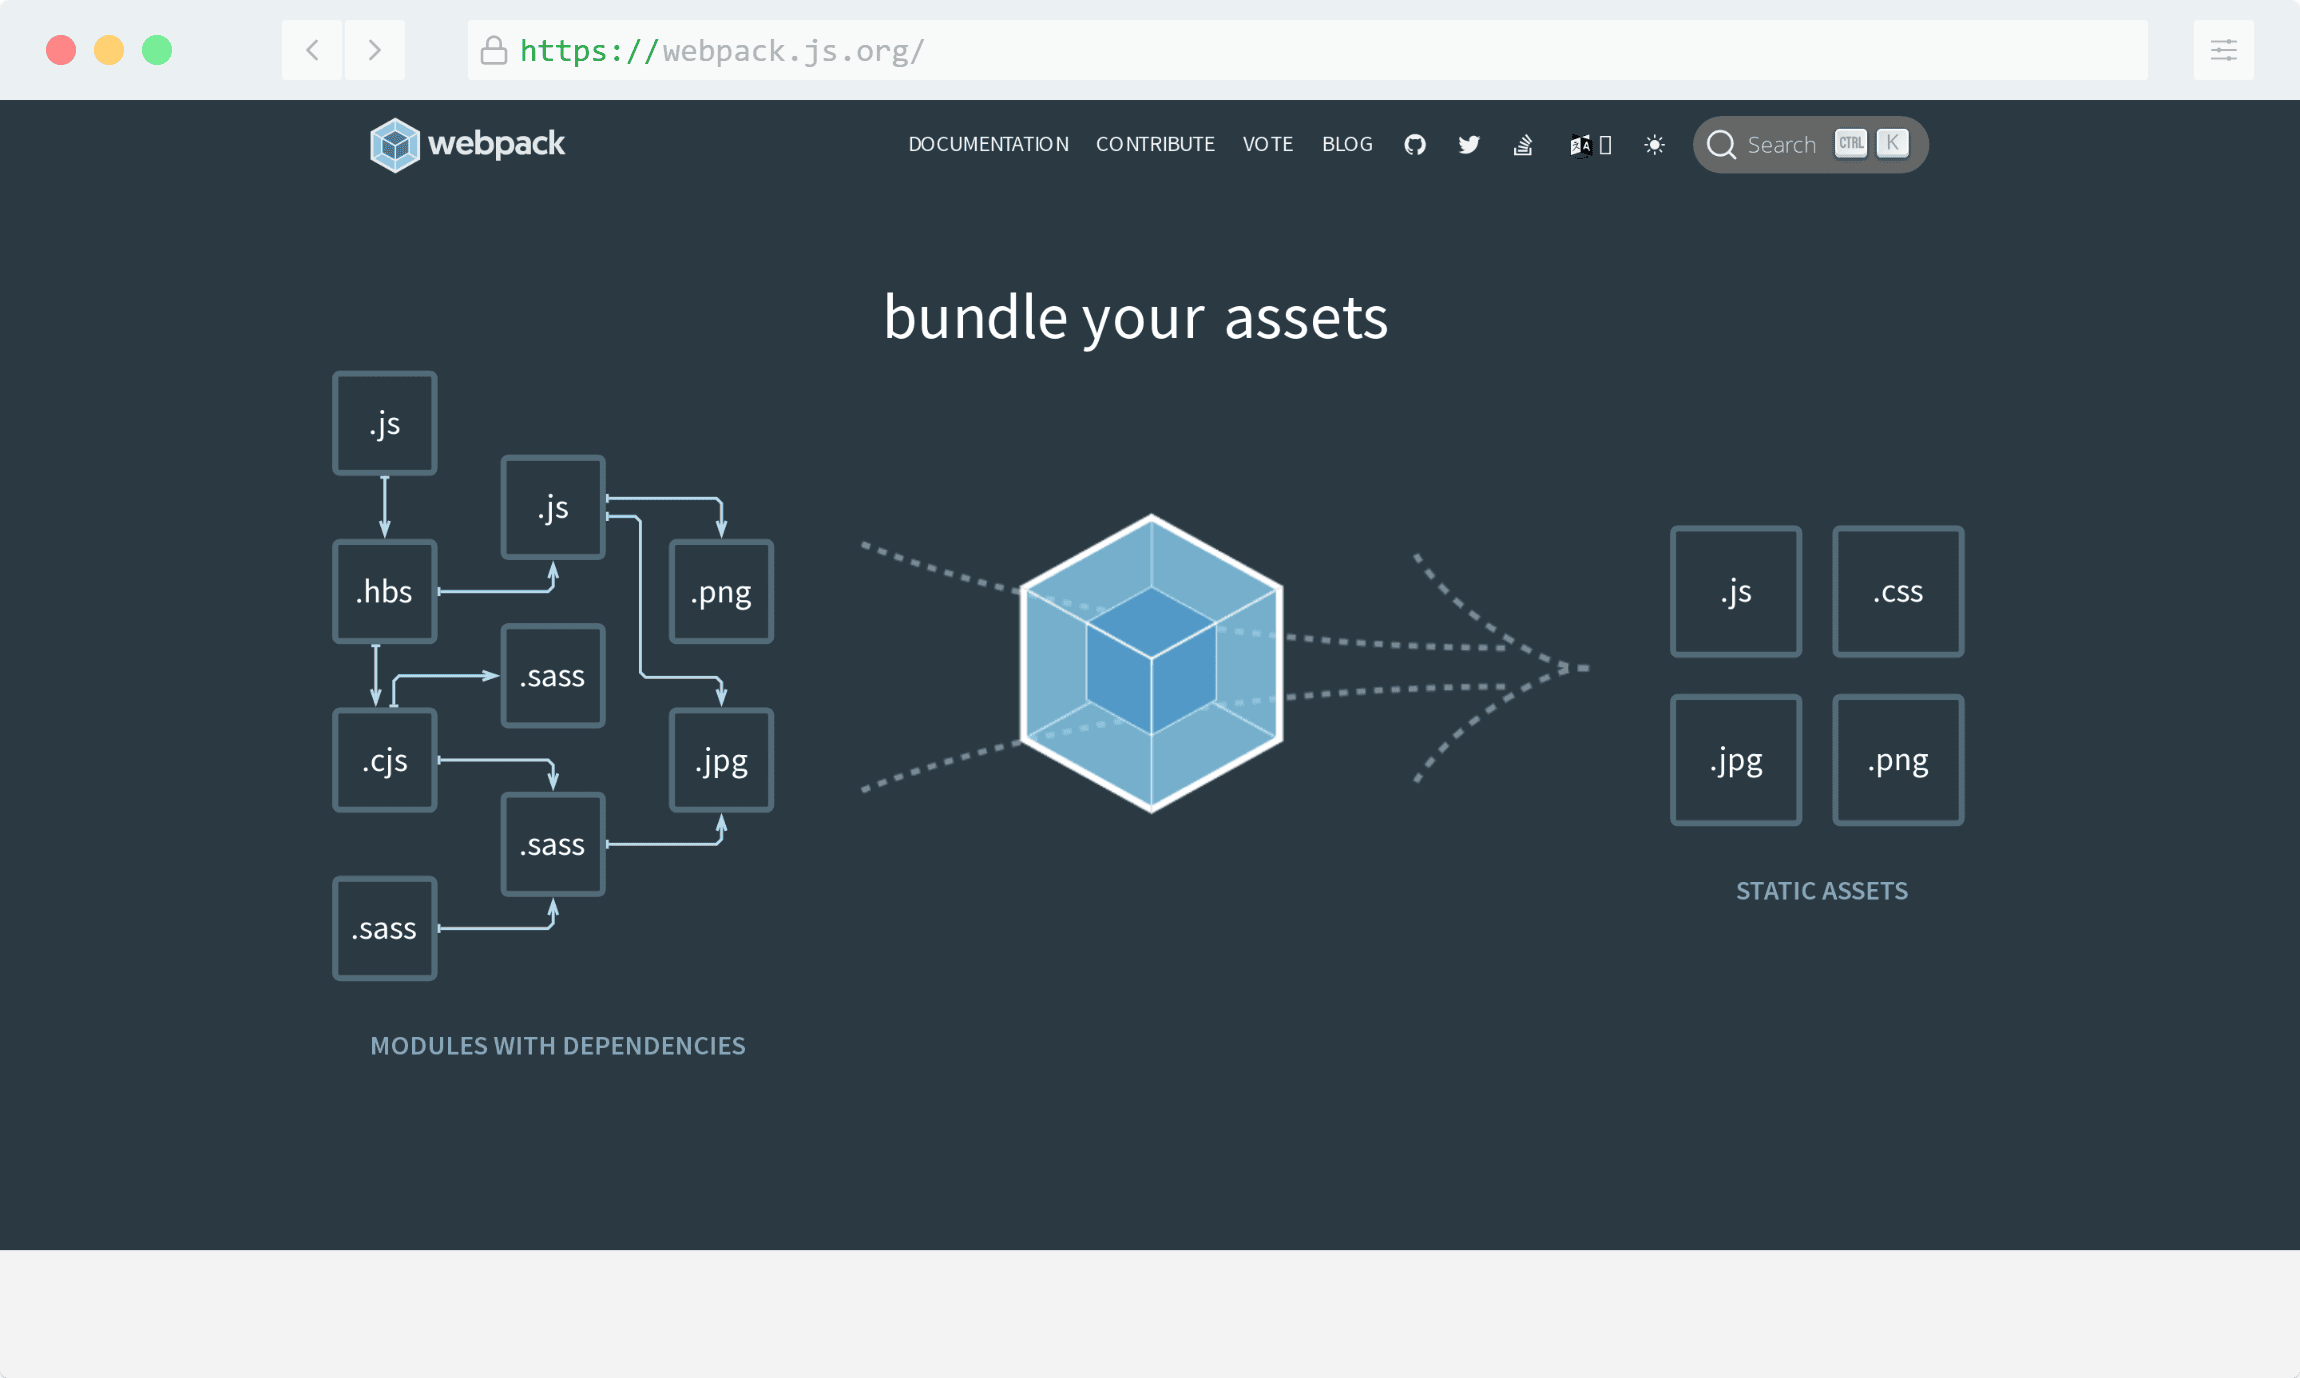The image size is (2300, 1378).
Task: Click the Twitter bird icon
Action: 1468,145
